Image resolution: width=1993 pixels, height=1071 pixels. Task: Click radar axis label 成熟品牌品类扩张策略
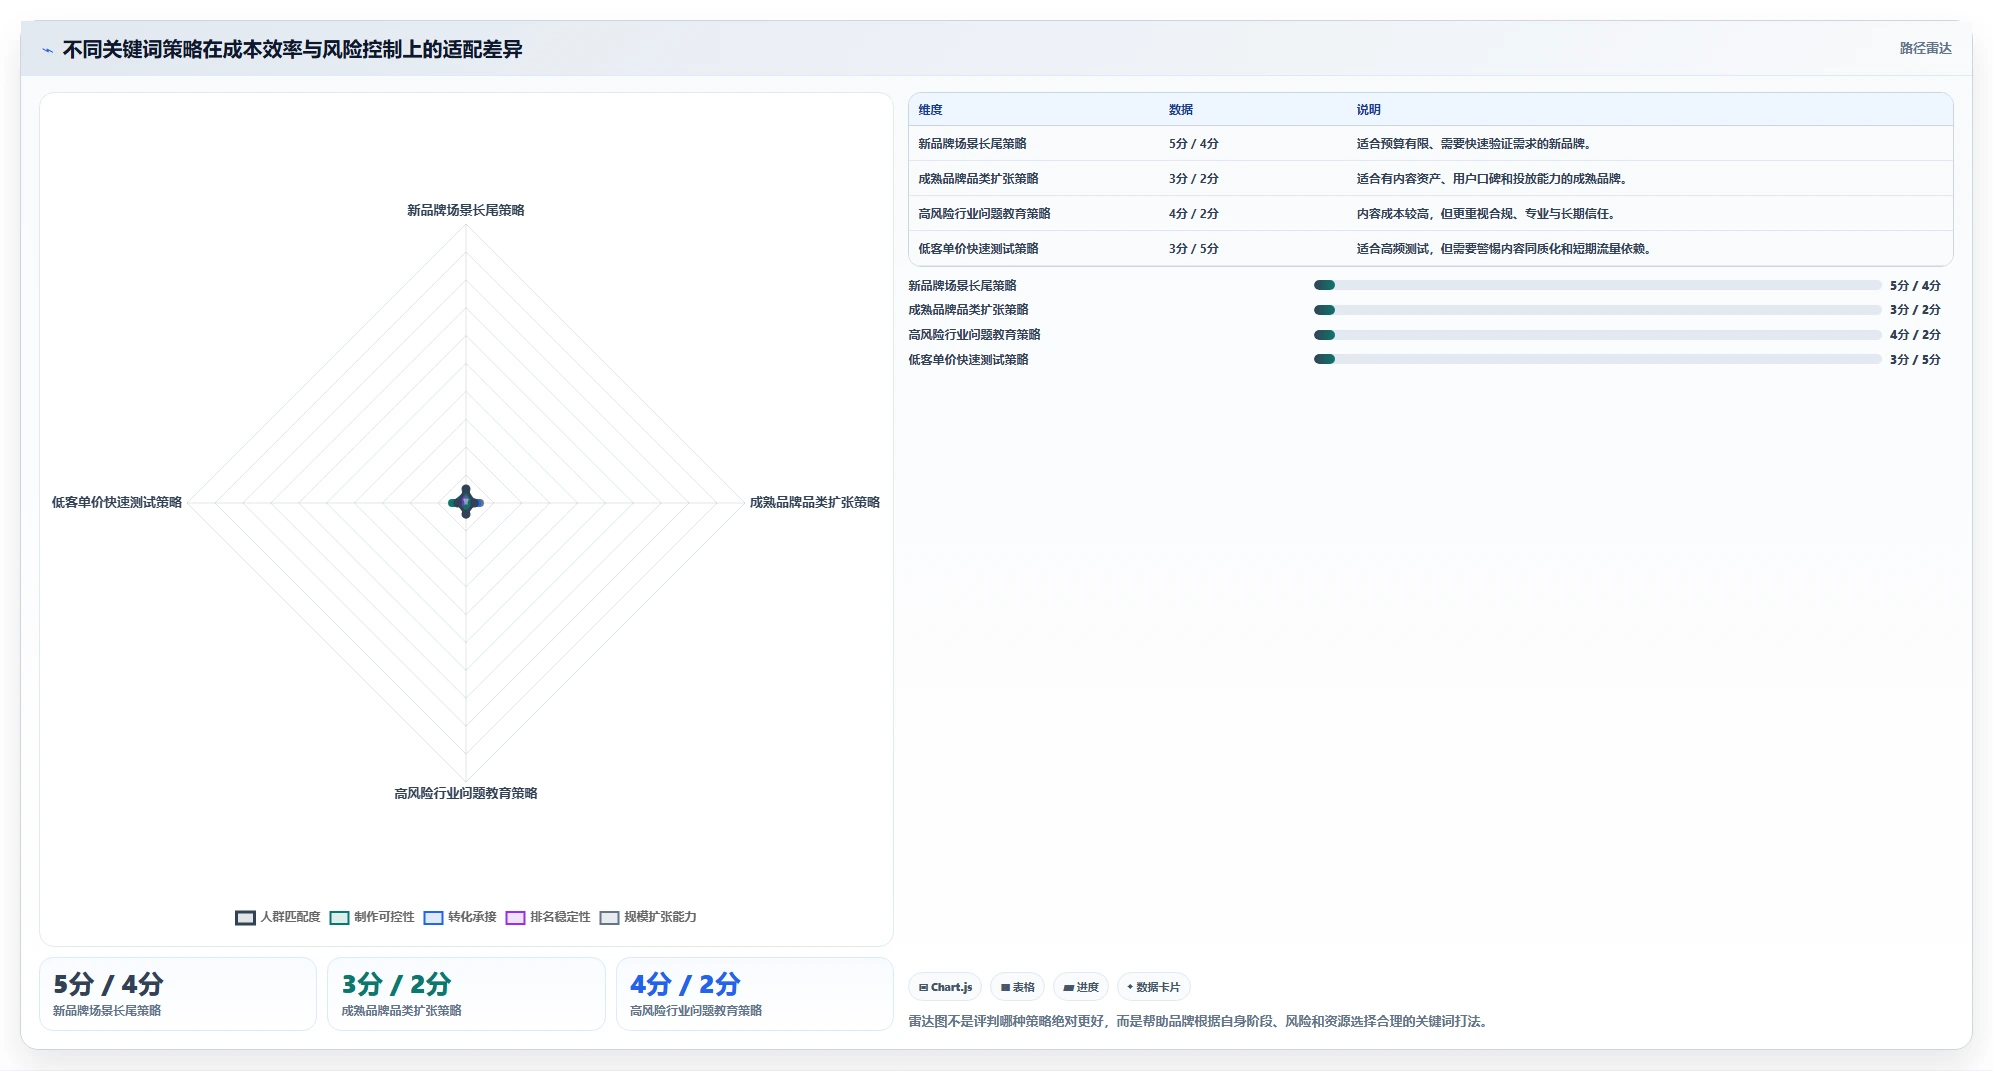[x=815, y=502]
